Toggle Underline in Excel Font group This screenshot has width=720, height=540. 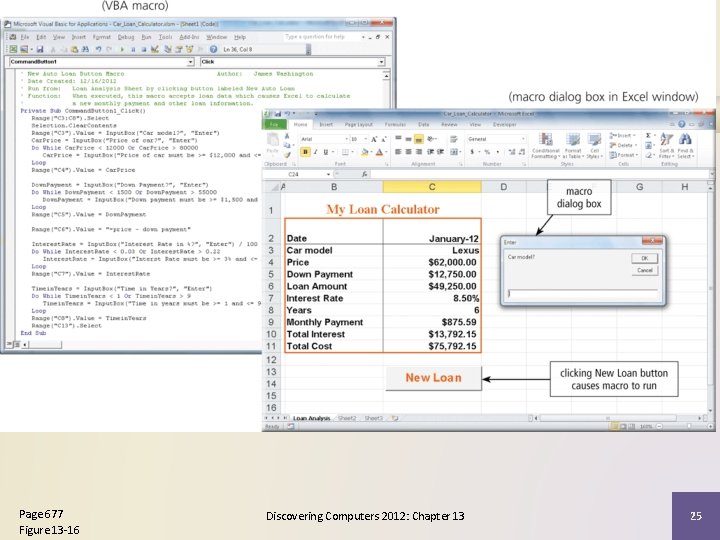tap(326, 152)
